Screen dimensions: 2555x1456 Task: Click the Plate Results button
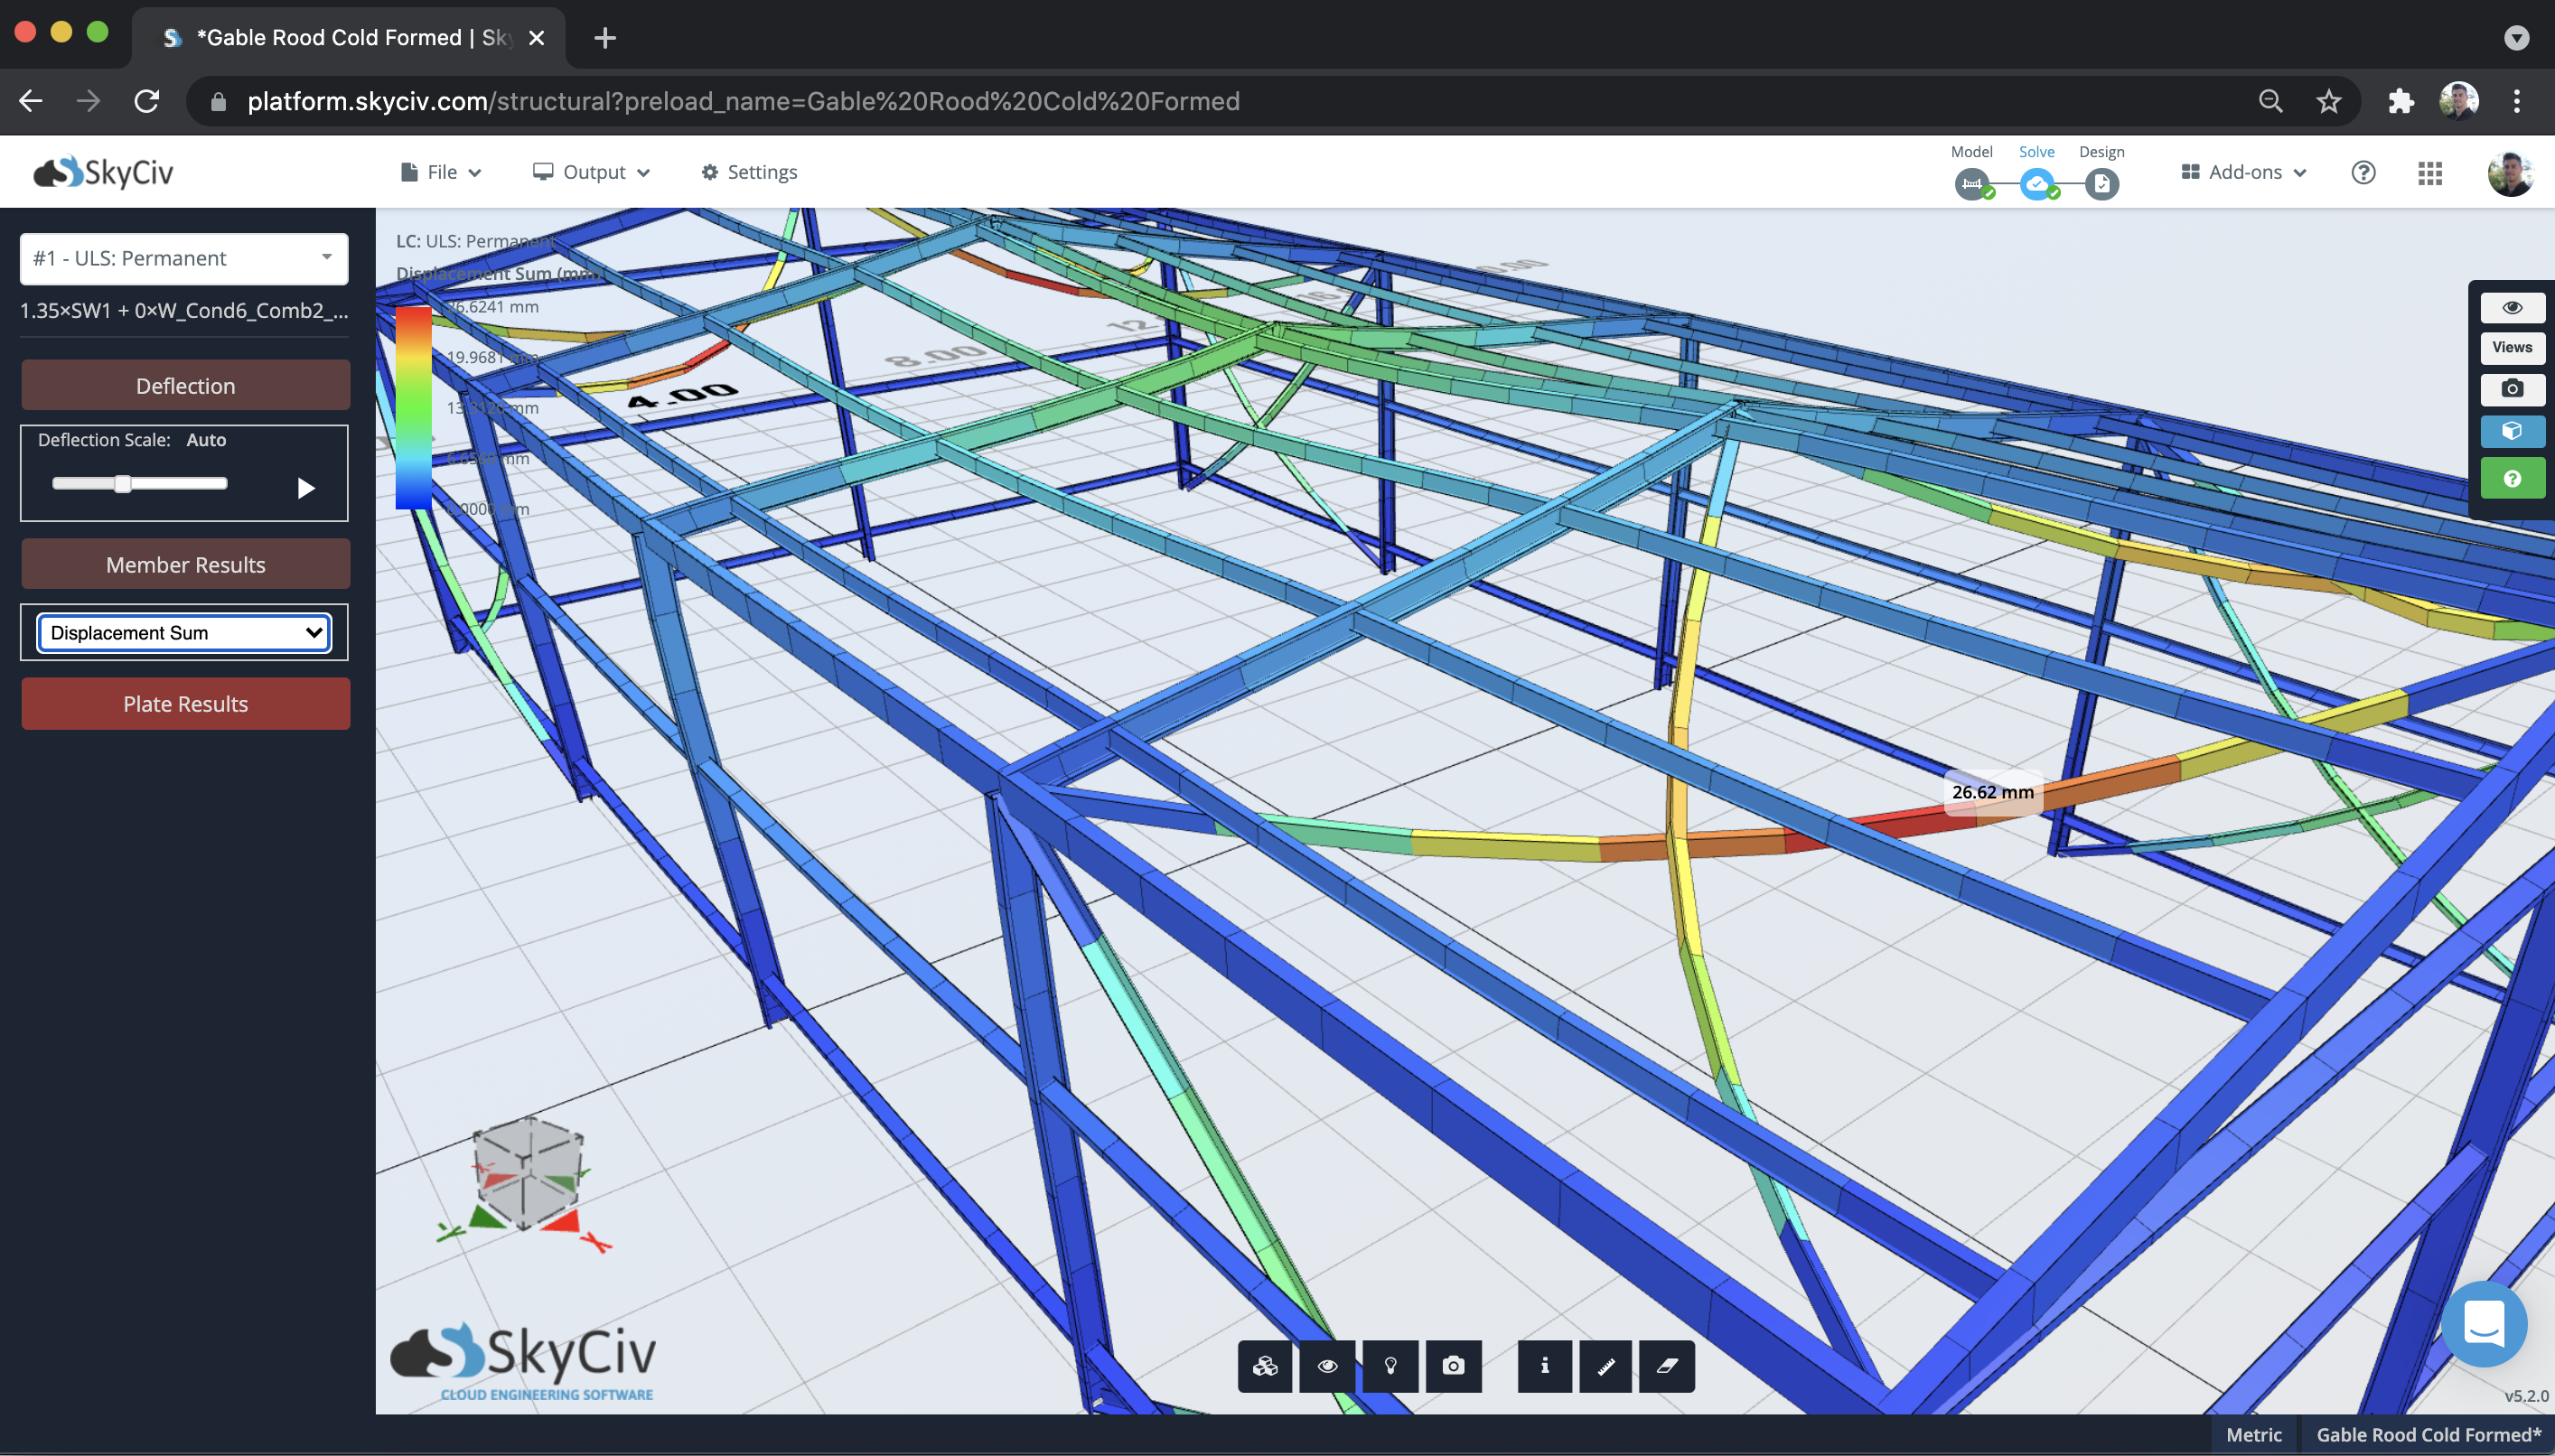click(185, 704)
